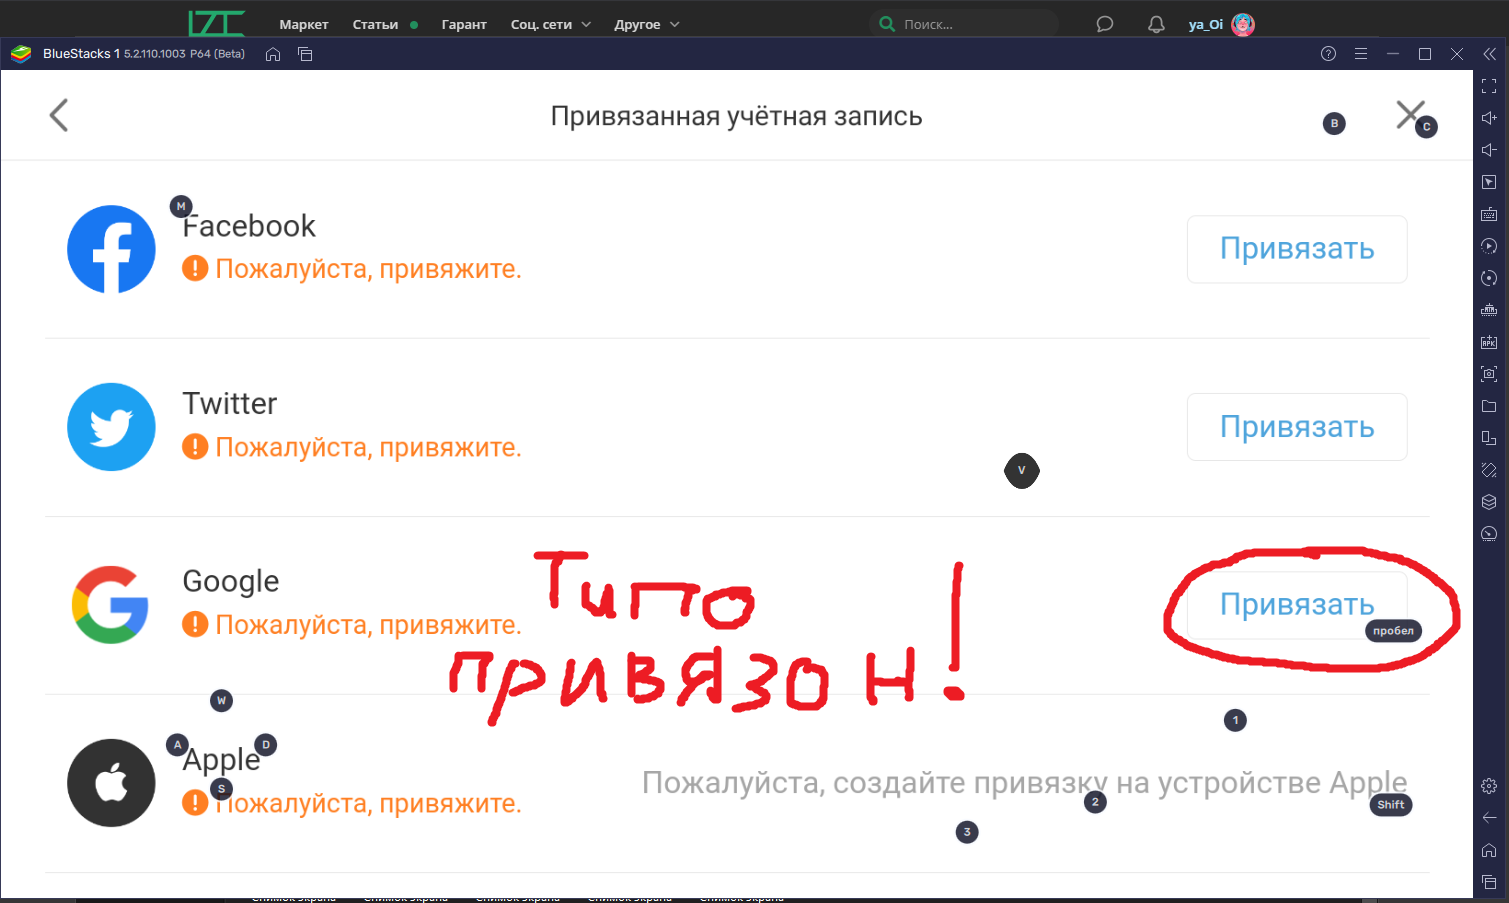Open BlueStacks hamburger menu
The width and height of the screenshot is (1509, 903).
1360,54
